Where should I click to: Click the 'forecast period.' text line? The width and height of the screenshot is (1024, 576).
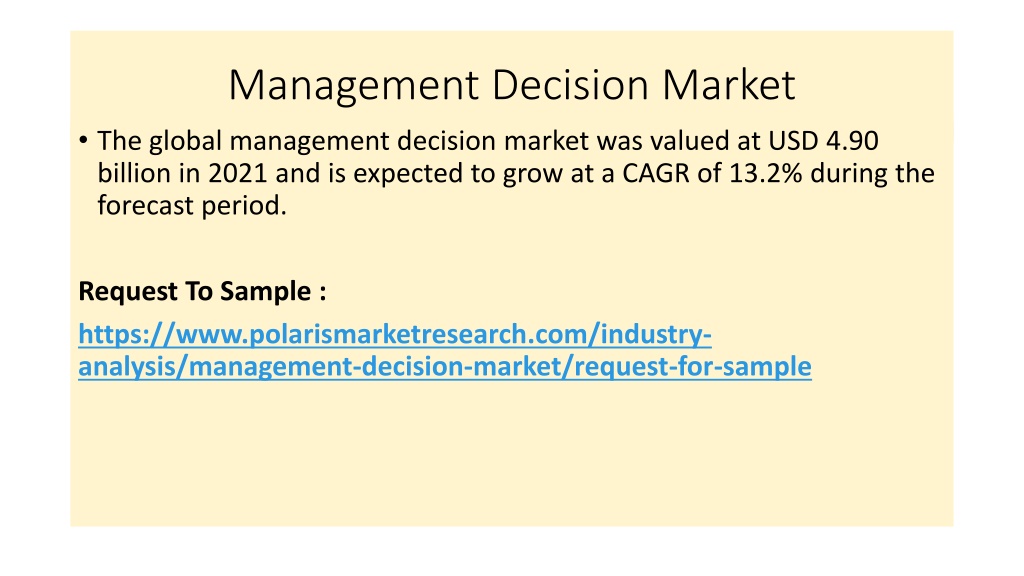[192, 206]
